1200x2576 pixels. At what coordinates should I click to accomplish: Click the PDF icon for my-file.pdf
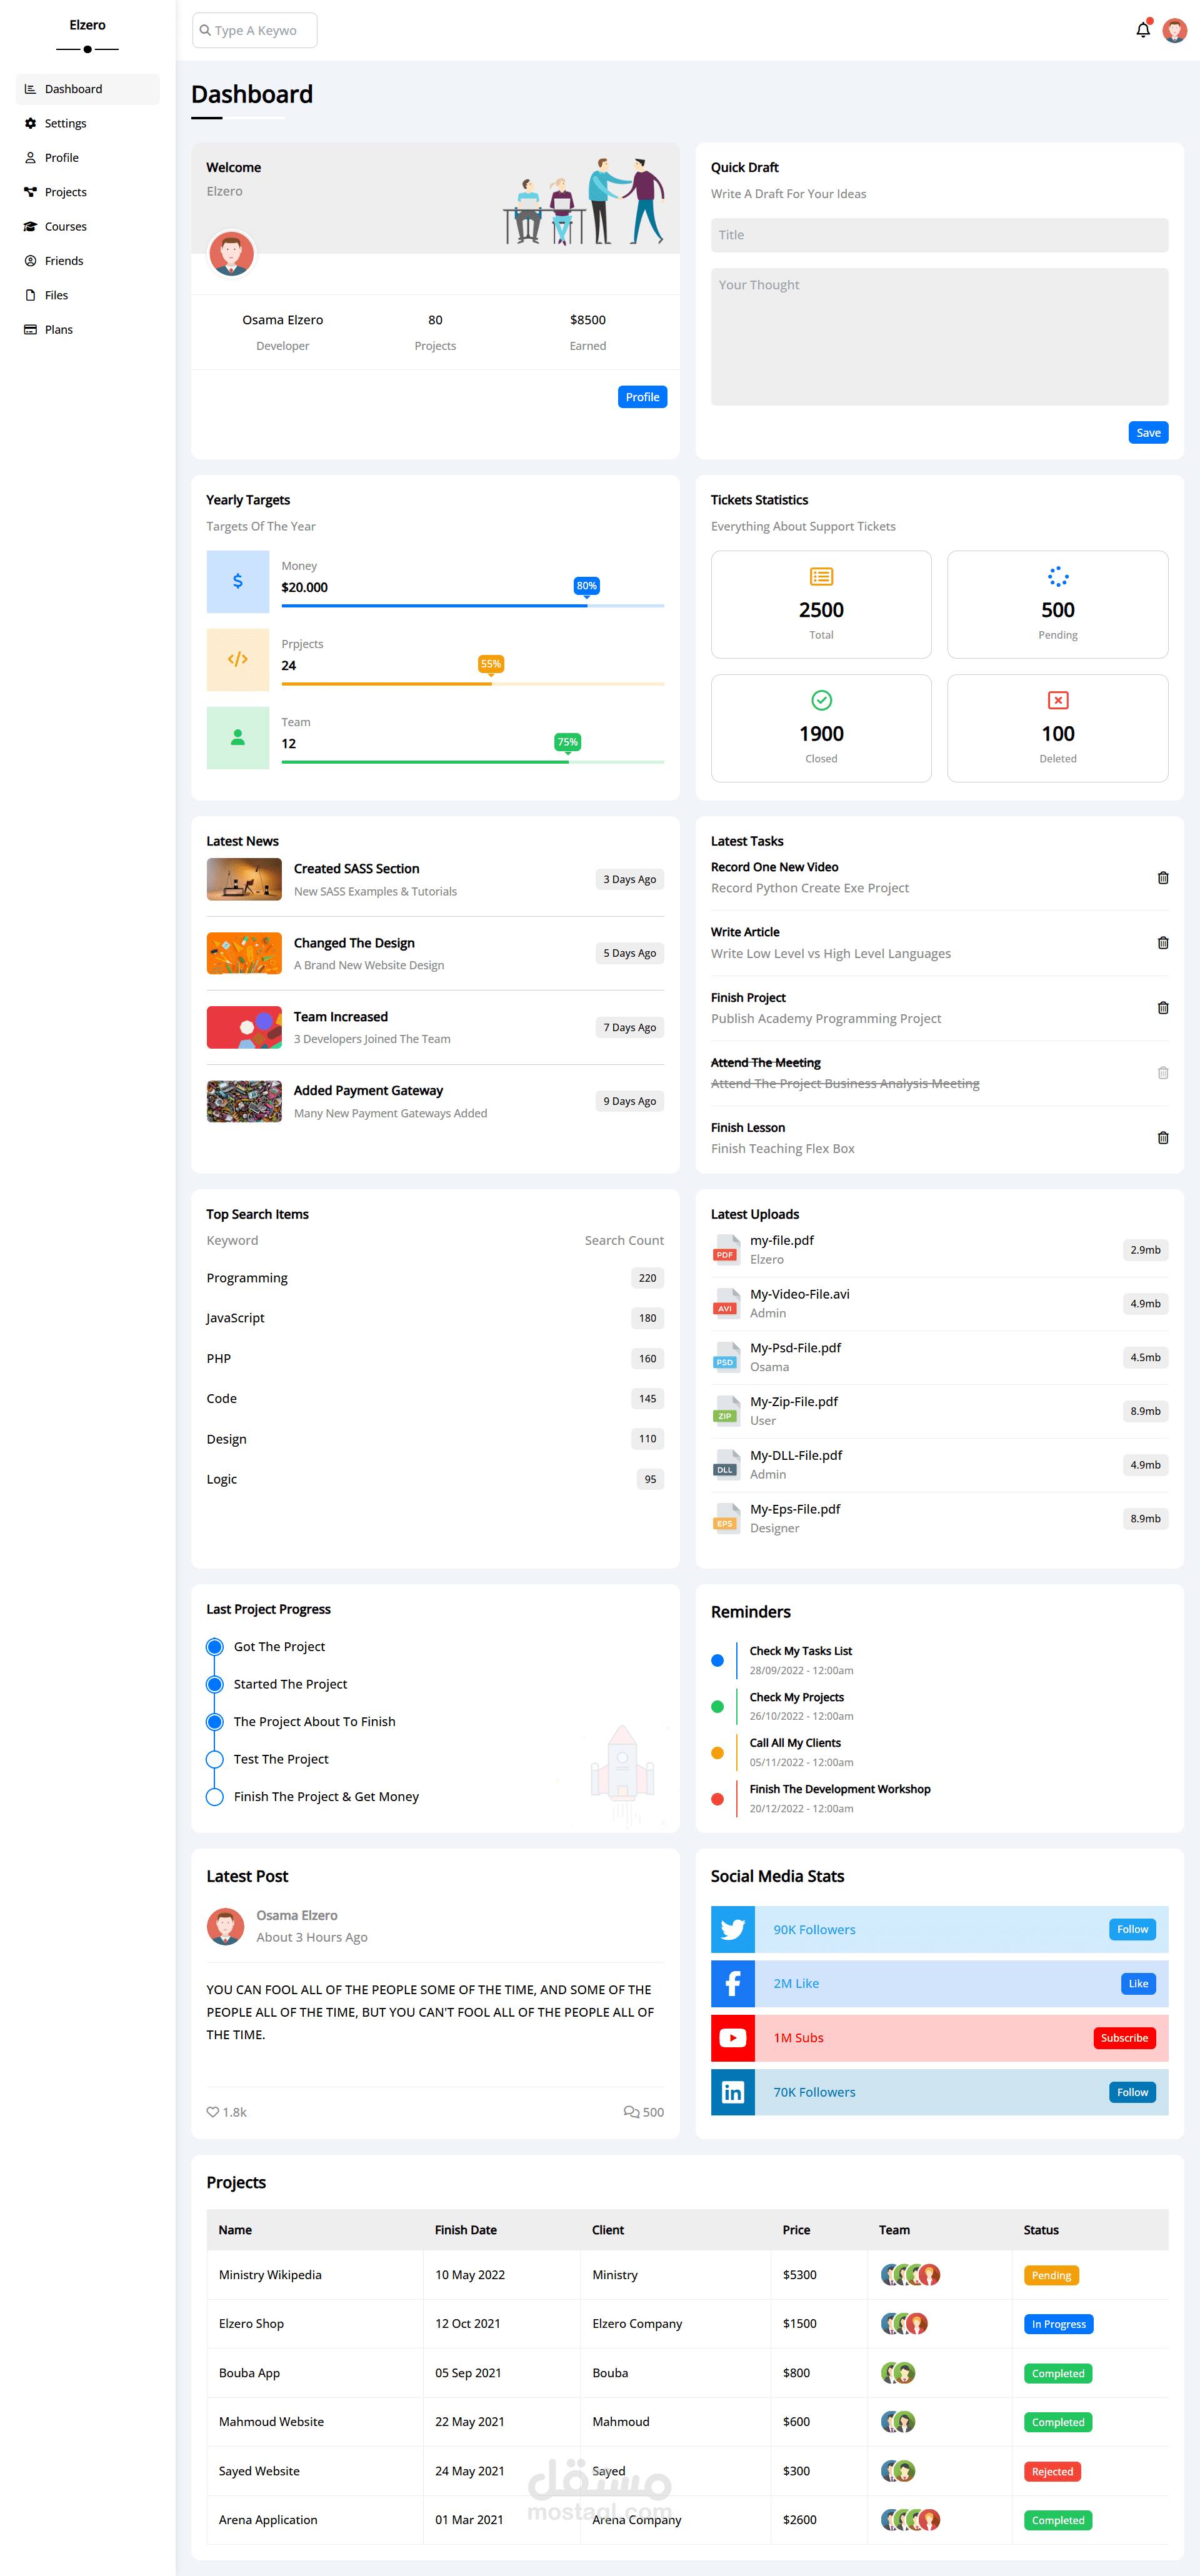[x=725, y=1250]
